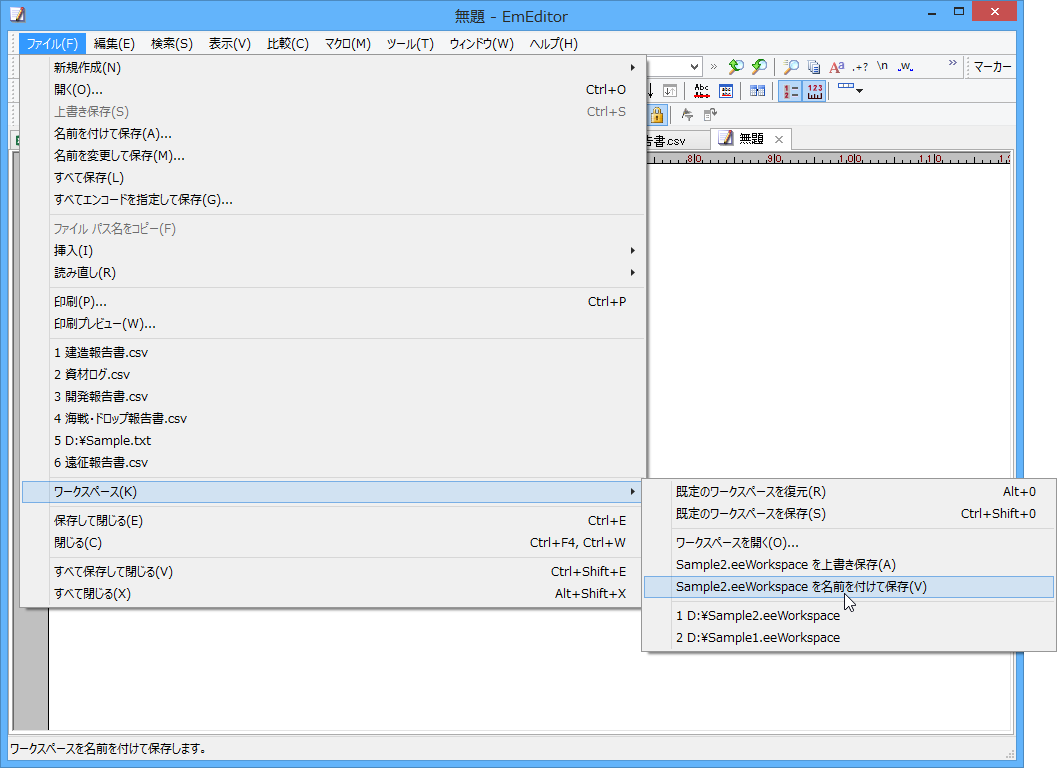This screenshot has width=1057, height=768.
Task: Choose 開く(O)... from File menu
Action: click(x=333, y=90)
